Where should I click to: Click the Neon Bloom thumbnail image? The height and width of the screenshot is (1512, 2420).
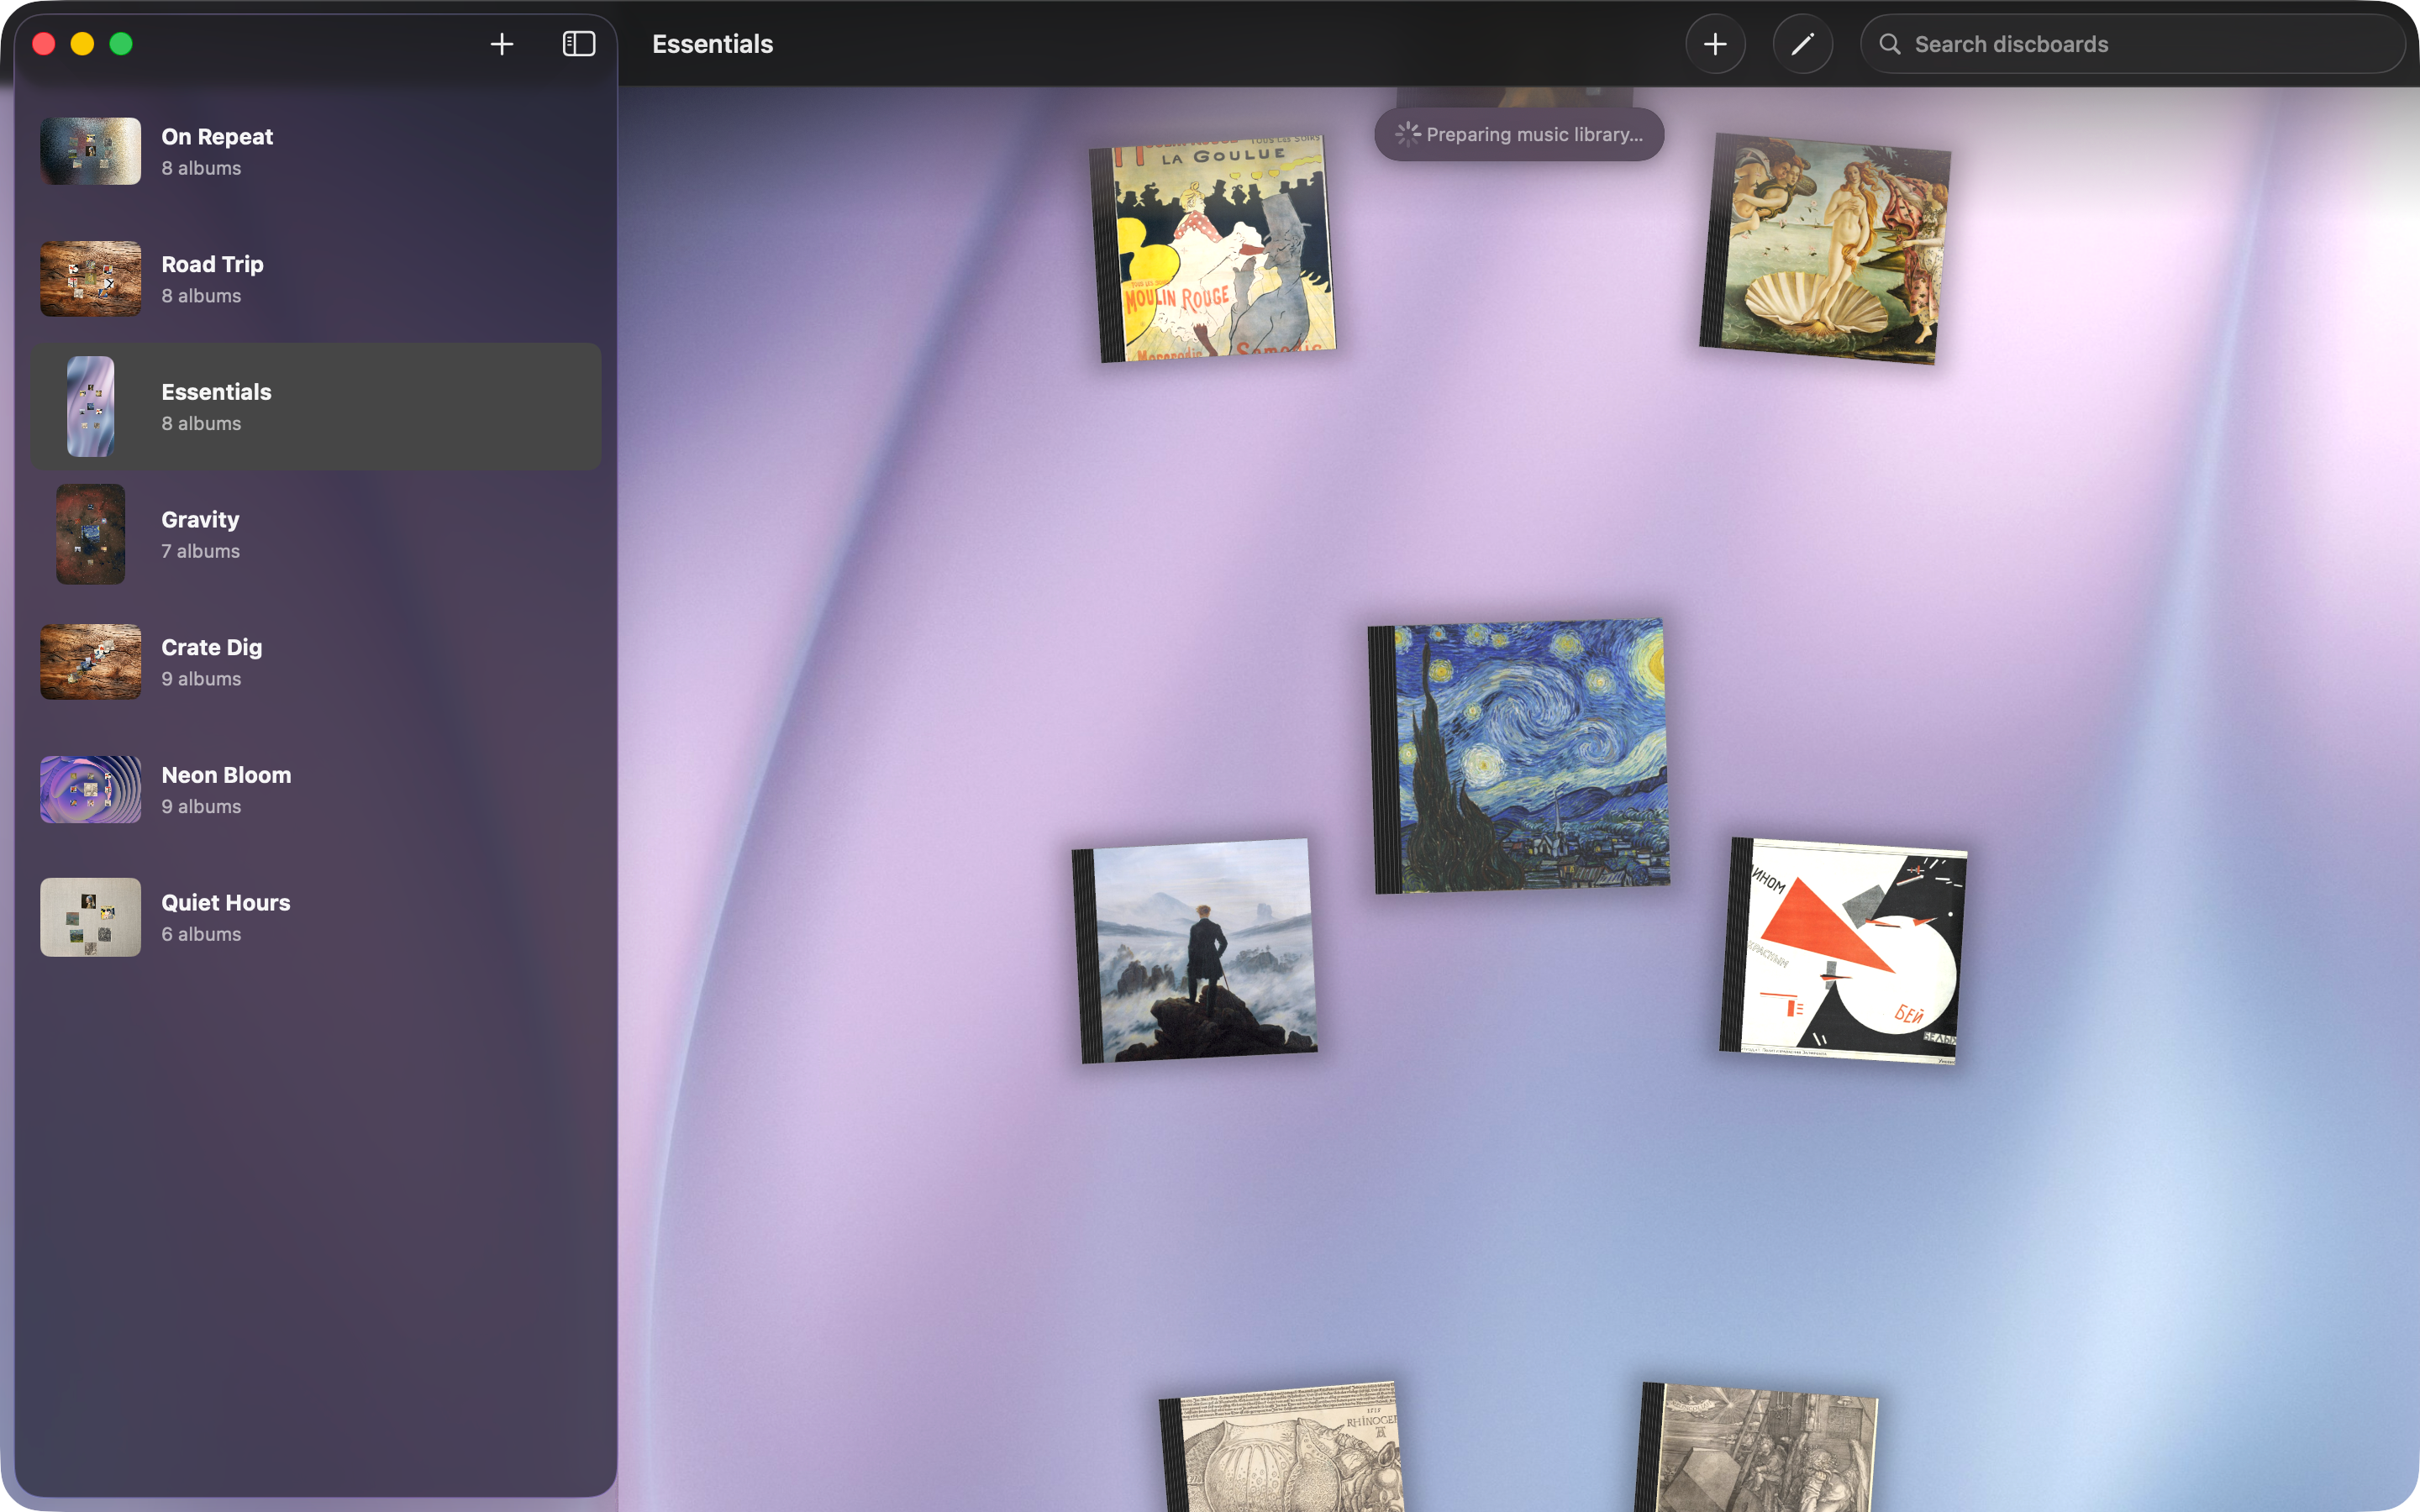(90, 790)
